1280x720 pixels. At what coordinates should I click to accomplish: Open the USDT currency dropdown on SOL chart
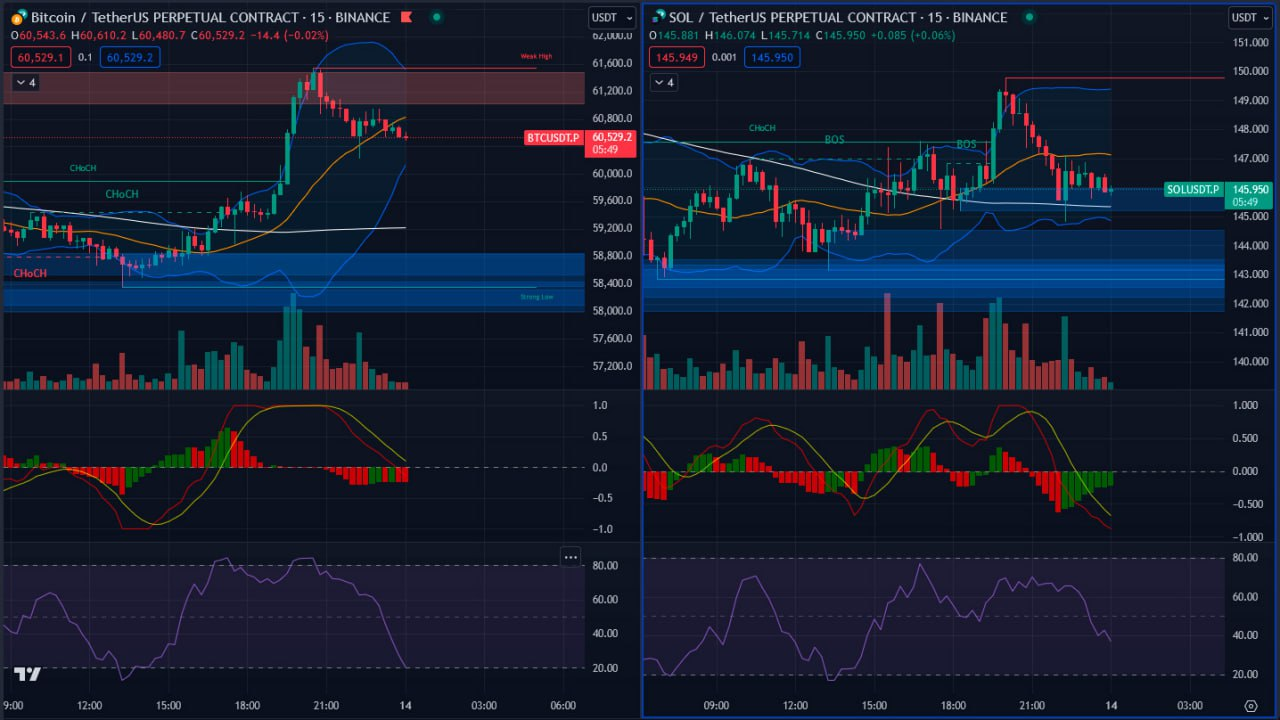tap(1250, 17)
